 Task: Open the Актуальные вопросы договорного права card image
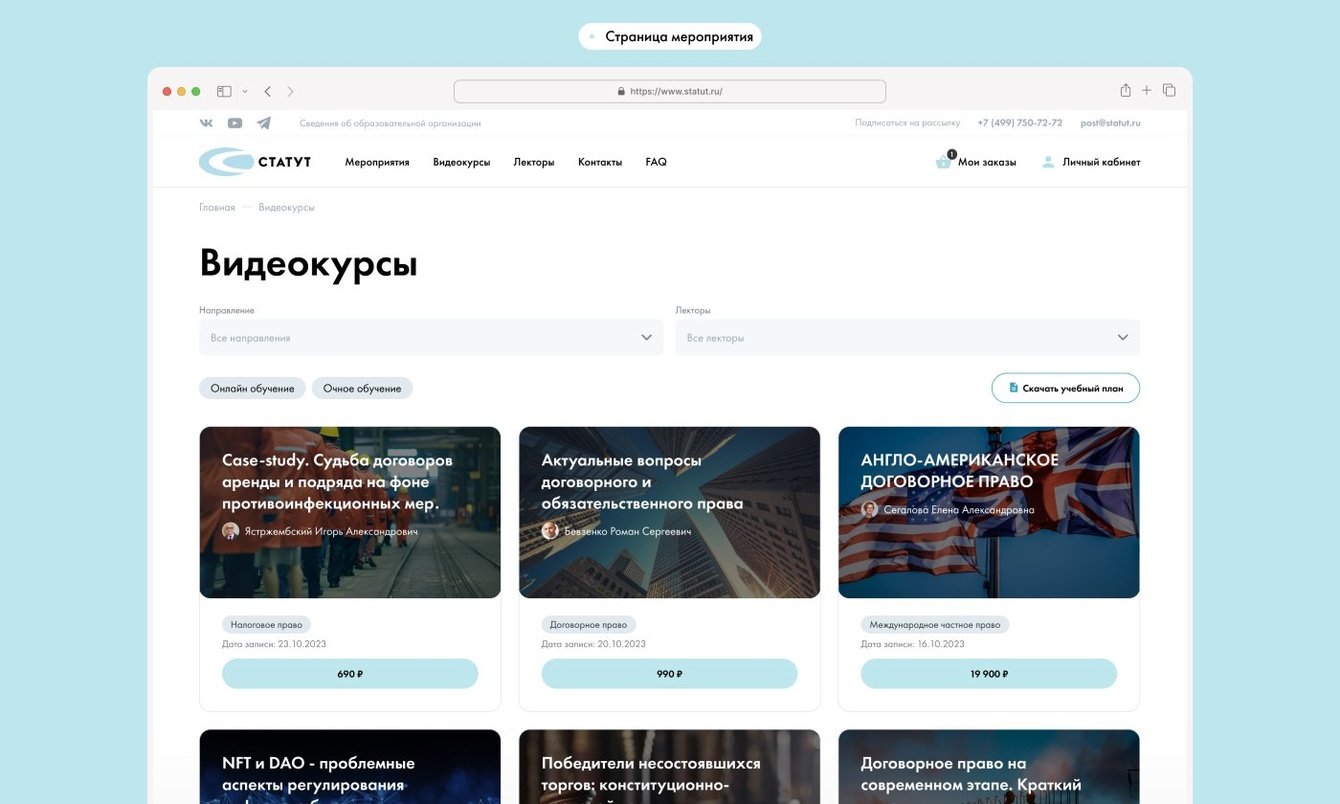(x=670, y=513)
